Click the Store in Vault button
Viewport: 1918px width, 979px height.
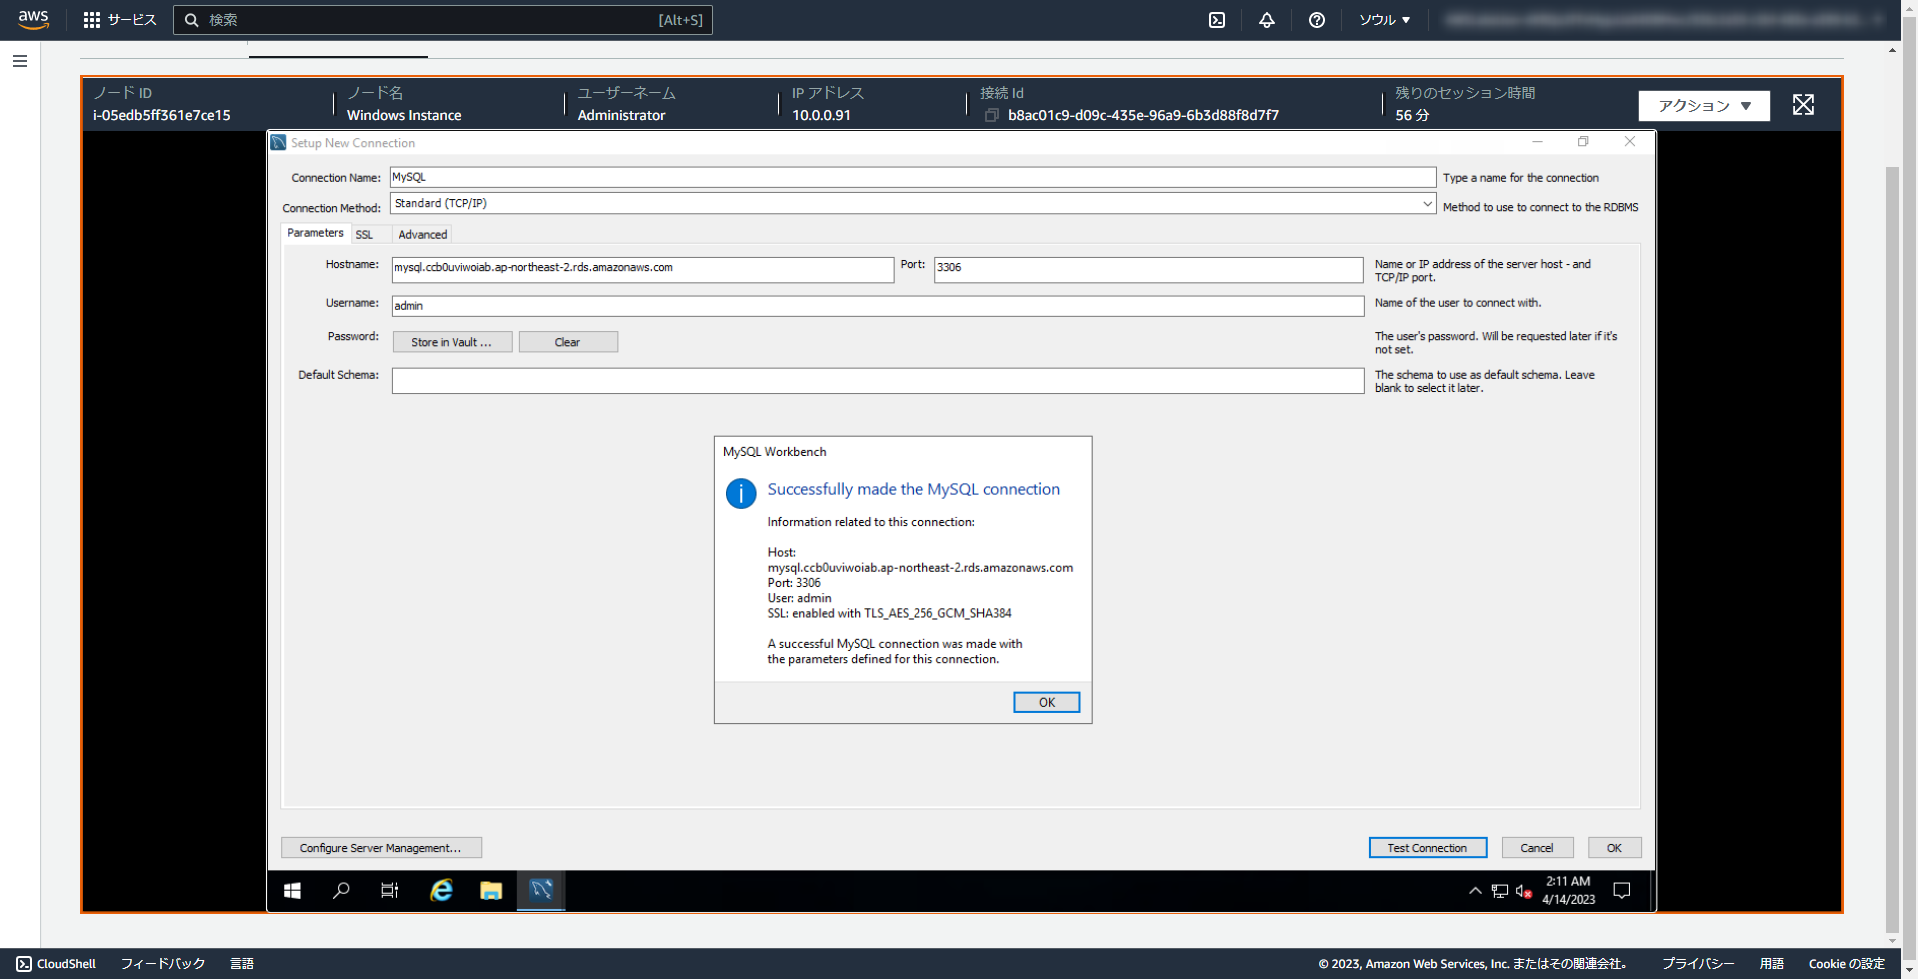pos(452,341)
